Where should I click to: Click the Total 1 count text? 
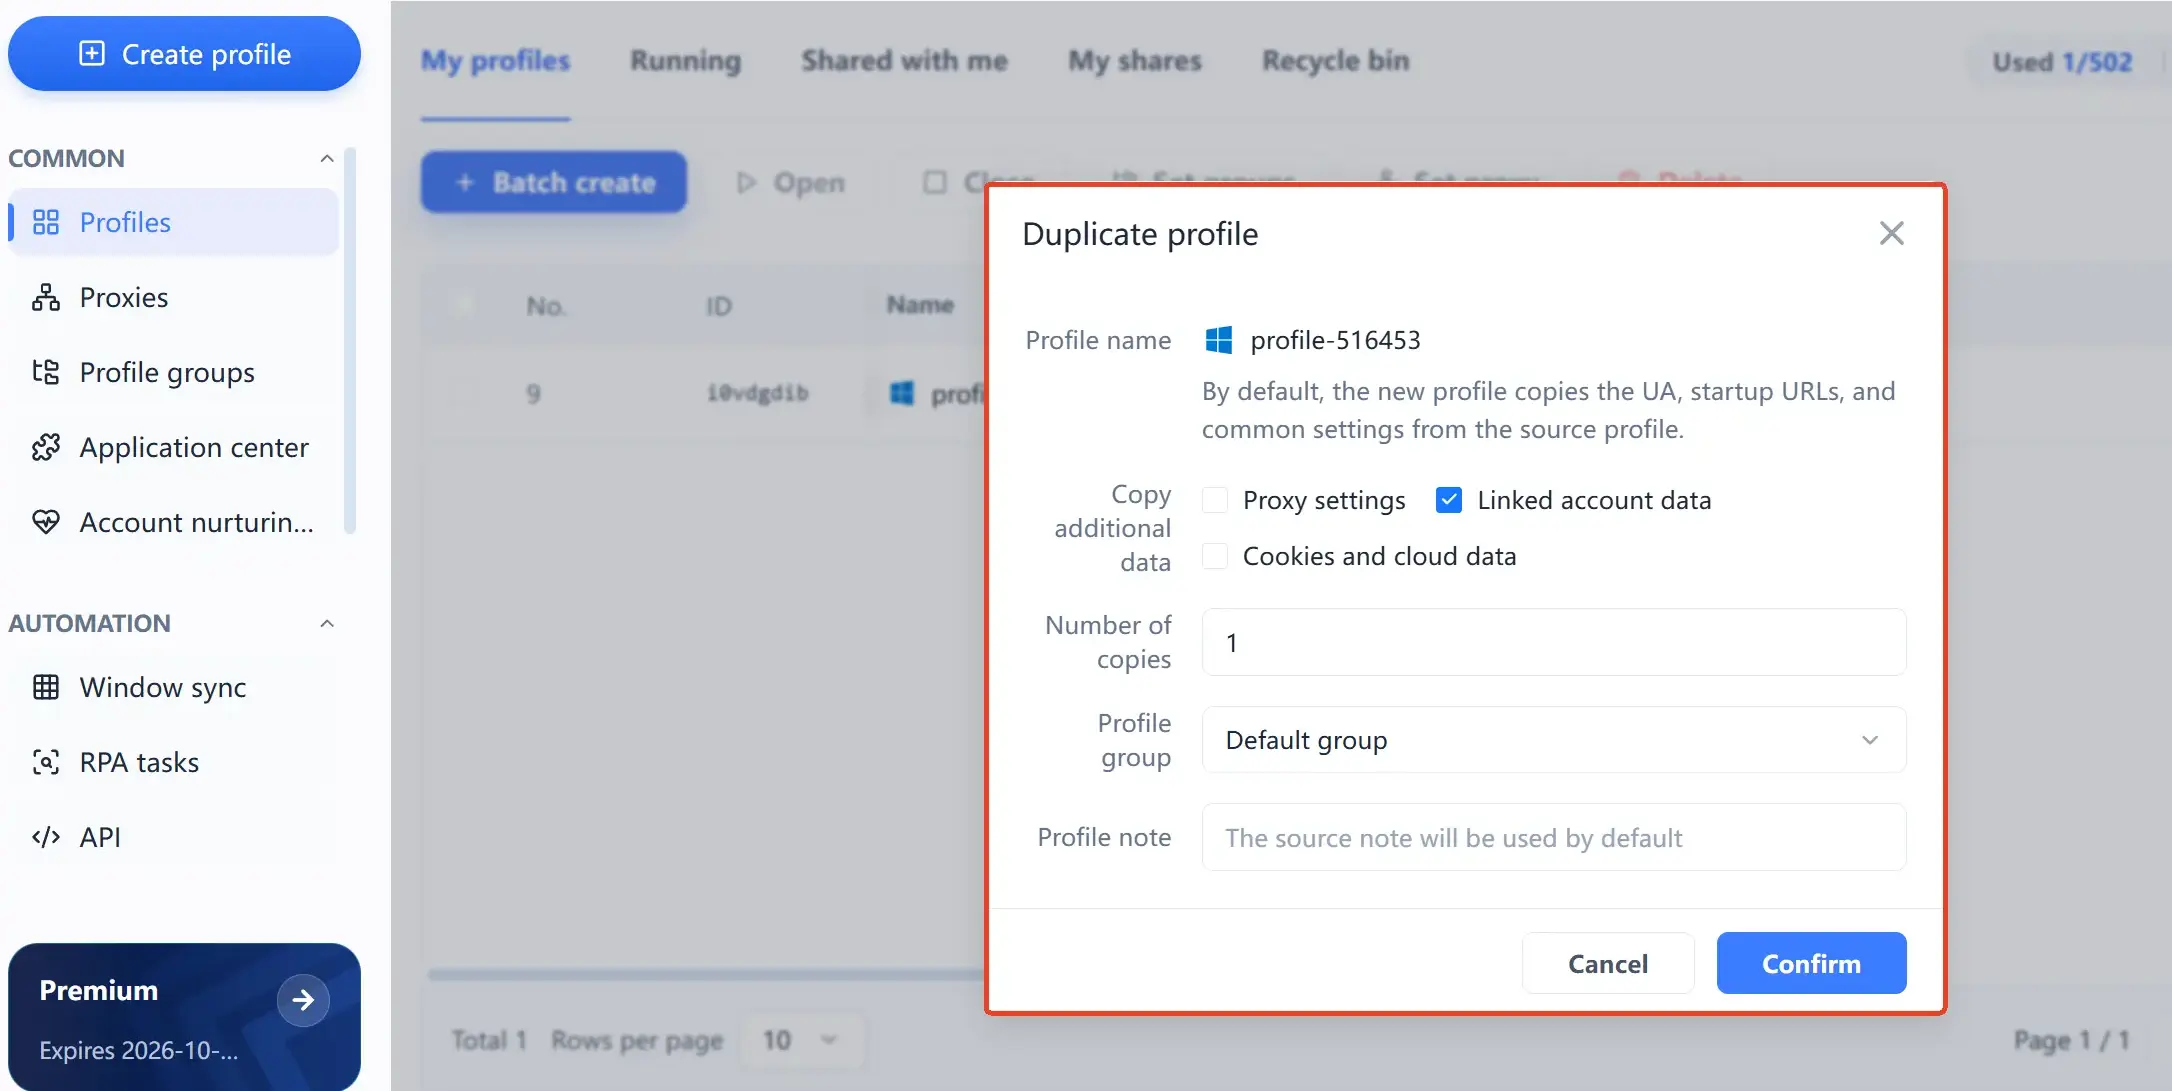[x=489, y=1040]
